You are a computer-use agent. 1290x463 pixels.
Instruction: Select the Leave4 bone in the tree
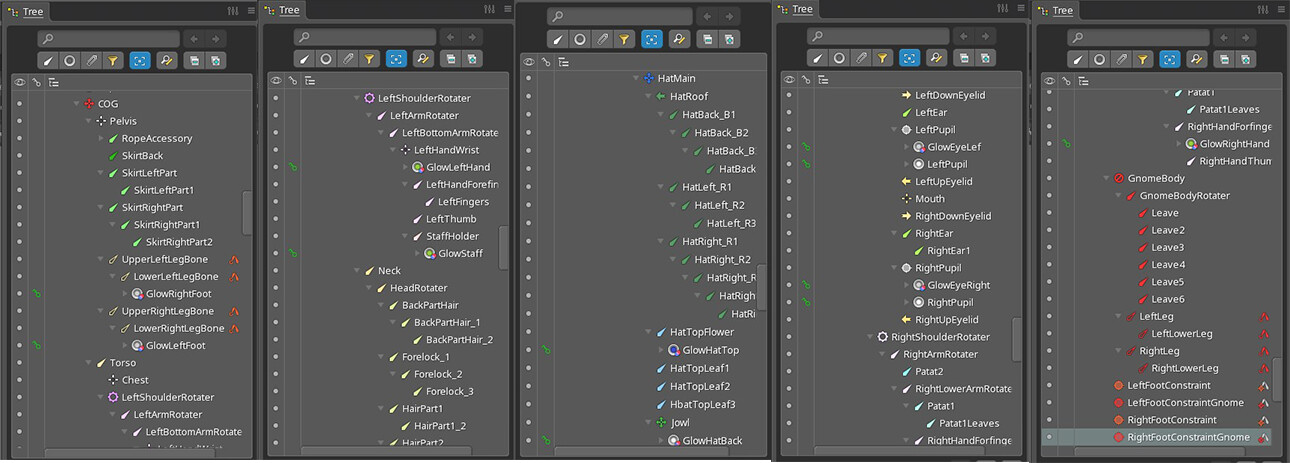click(1167, 265)
